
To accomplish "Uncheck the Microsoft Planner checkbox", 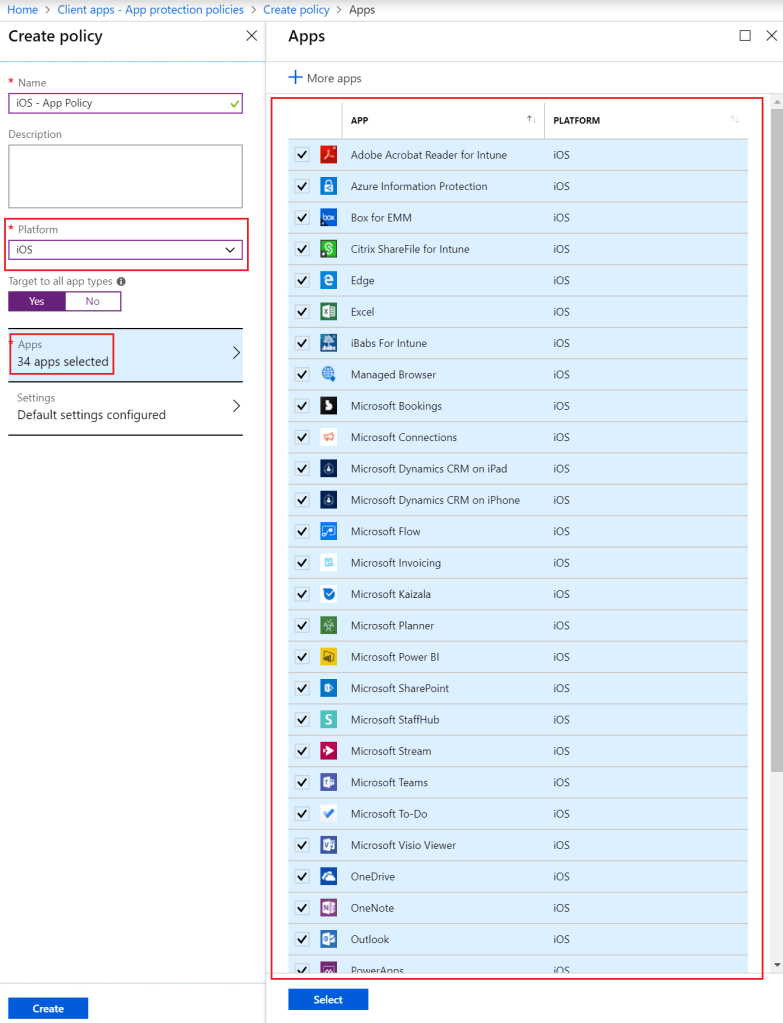I will click(x=302, y=626).
